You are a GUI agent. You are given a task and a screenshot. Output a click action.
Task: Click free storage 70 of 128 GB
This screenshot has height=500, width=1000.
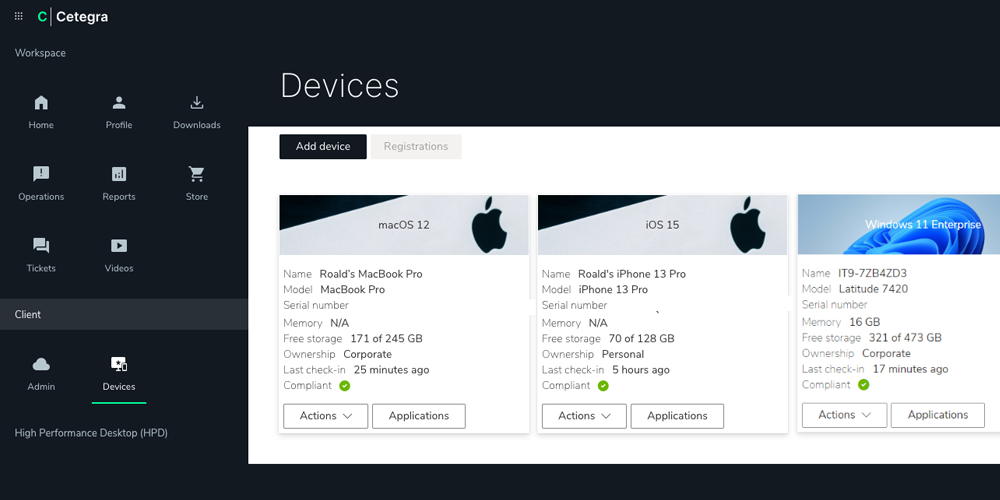pos(642,339)
